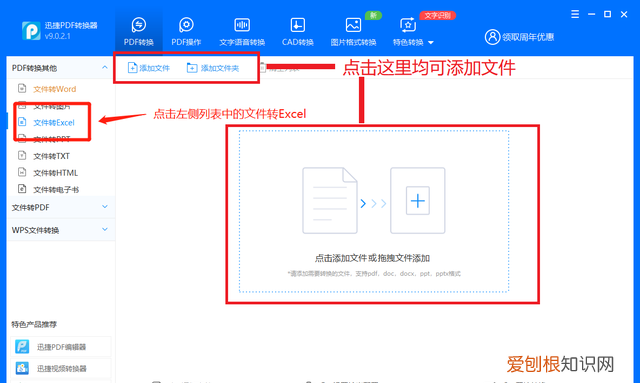Click the user avatar icon
Viewport: 640px width, 383px height.
coord(492,37)
